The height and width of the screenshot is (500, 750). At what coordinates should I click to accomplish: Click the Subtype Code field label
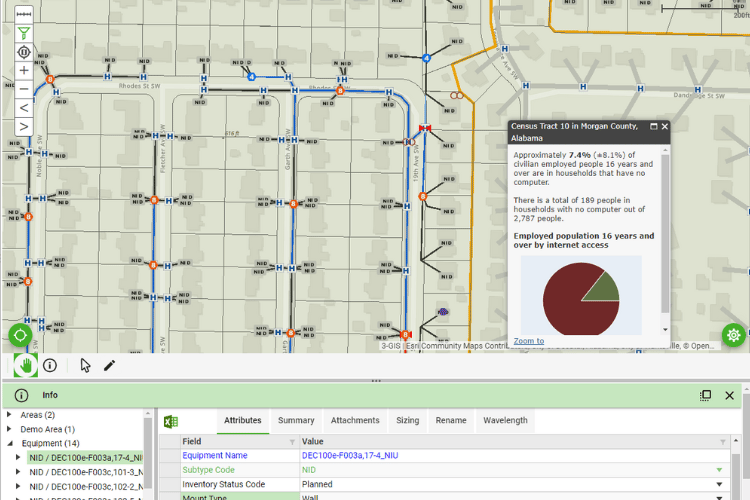pyautogui.click(x=208, y=470)
